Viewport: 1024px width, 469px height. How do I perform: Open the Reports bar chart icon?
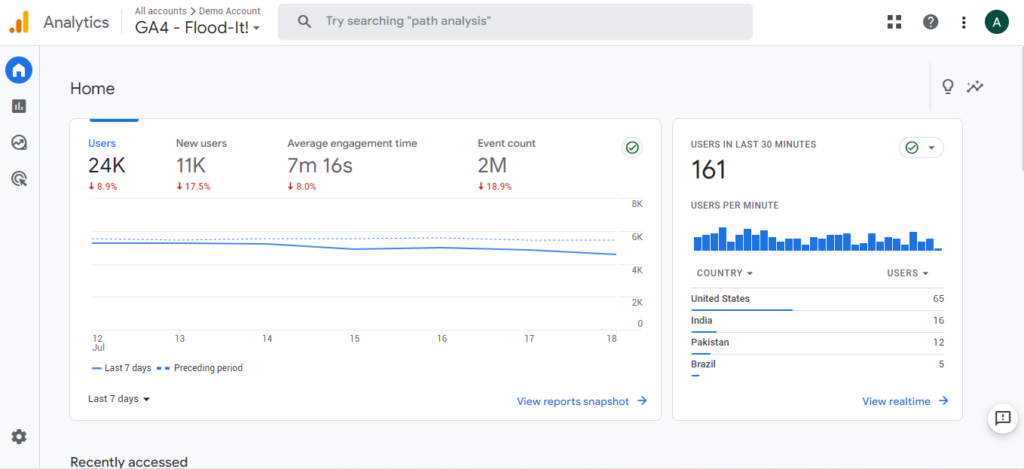click(x=19, y=106)
